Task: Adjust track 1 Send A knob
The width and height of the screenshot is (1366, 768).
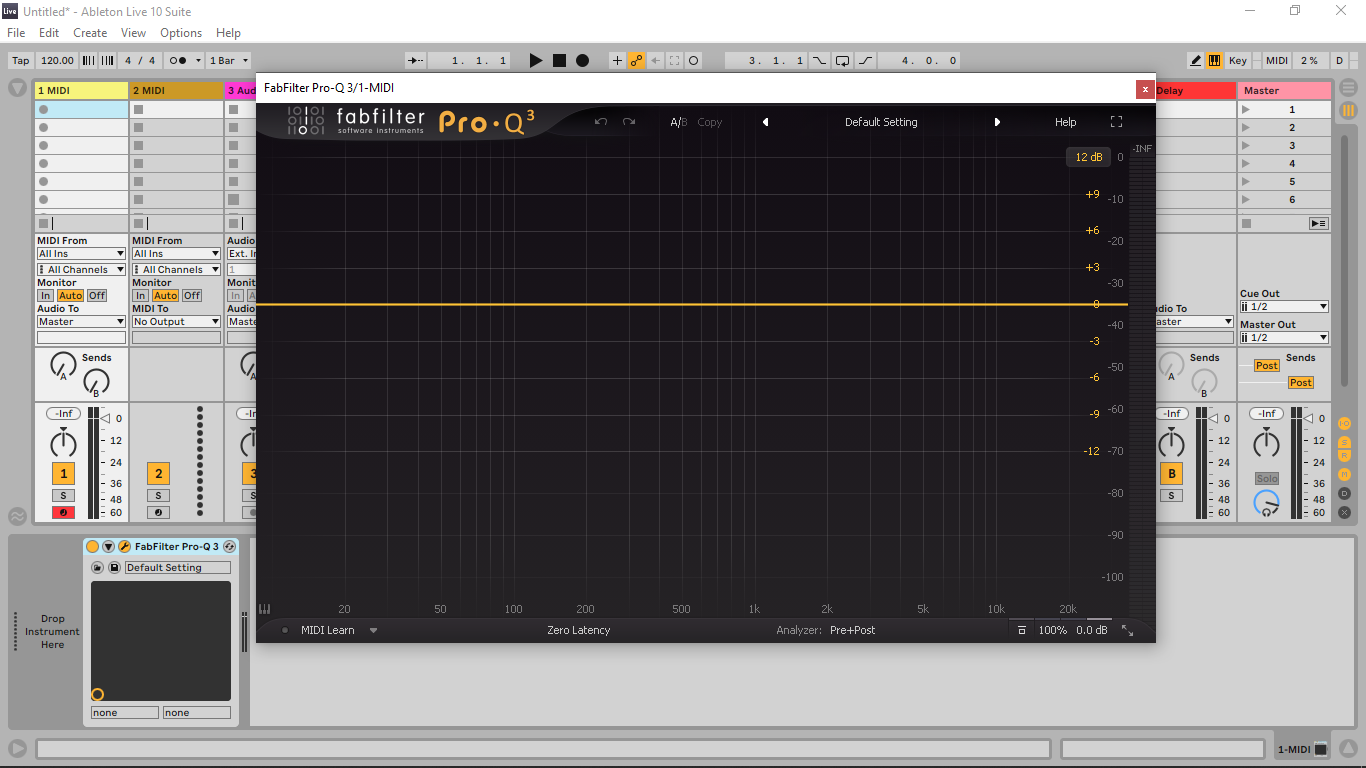Action: pos(63,365)
